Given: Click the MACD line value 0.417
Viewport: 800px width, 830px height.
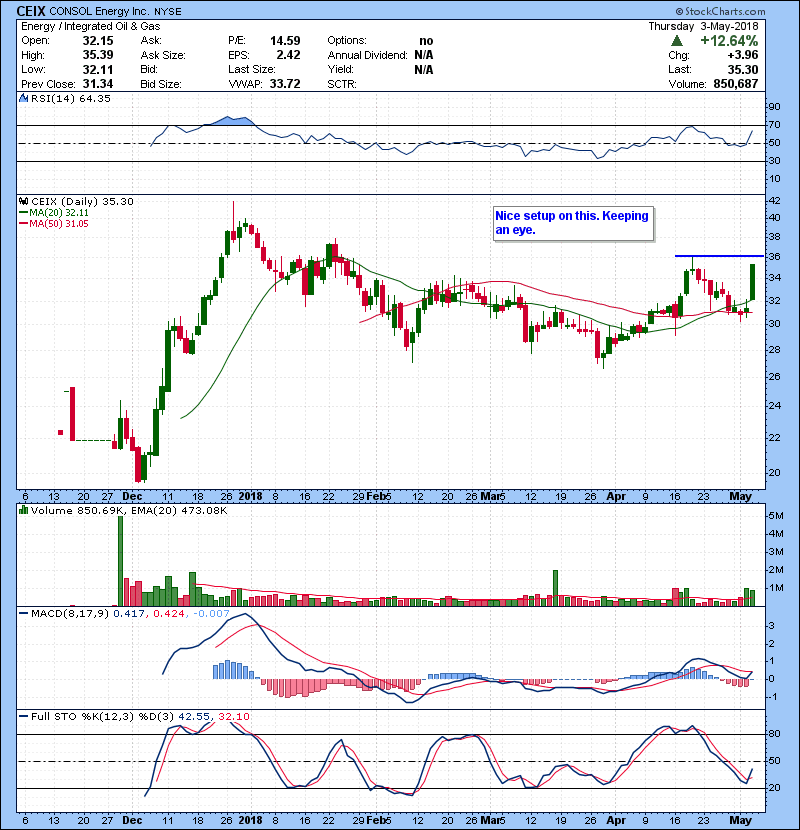Looking at the screenshot, I should click(x=128, y=614).
